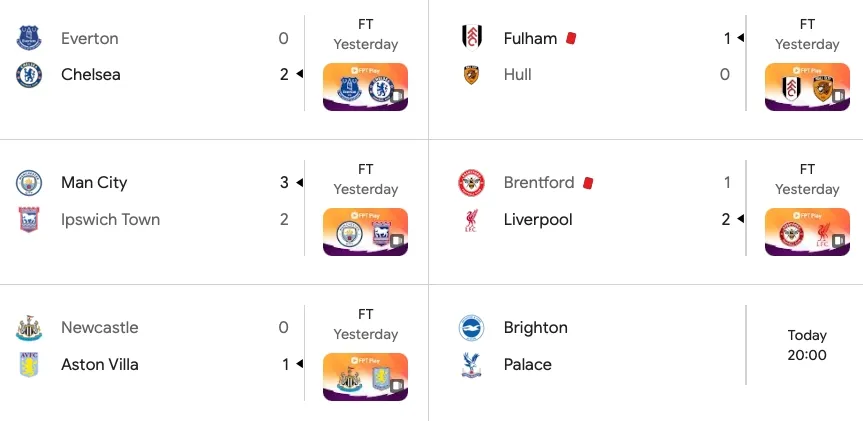Click the Crystal Palace club crest

(471, 364)
